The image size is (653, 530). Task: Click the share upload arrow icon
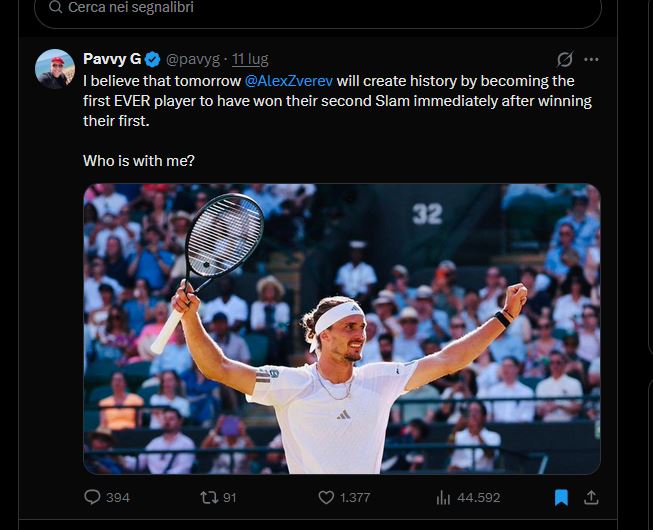coord(591,497)
